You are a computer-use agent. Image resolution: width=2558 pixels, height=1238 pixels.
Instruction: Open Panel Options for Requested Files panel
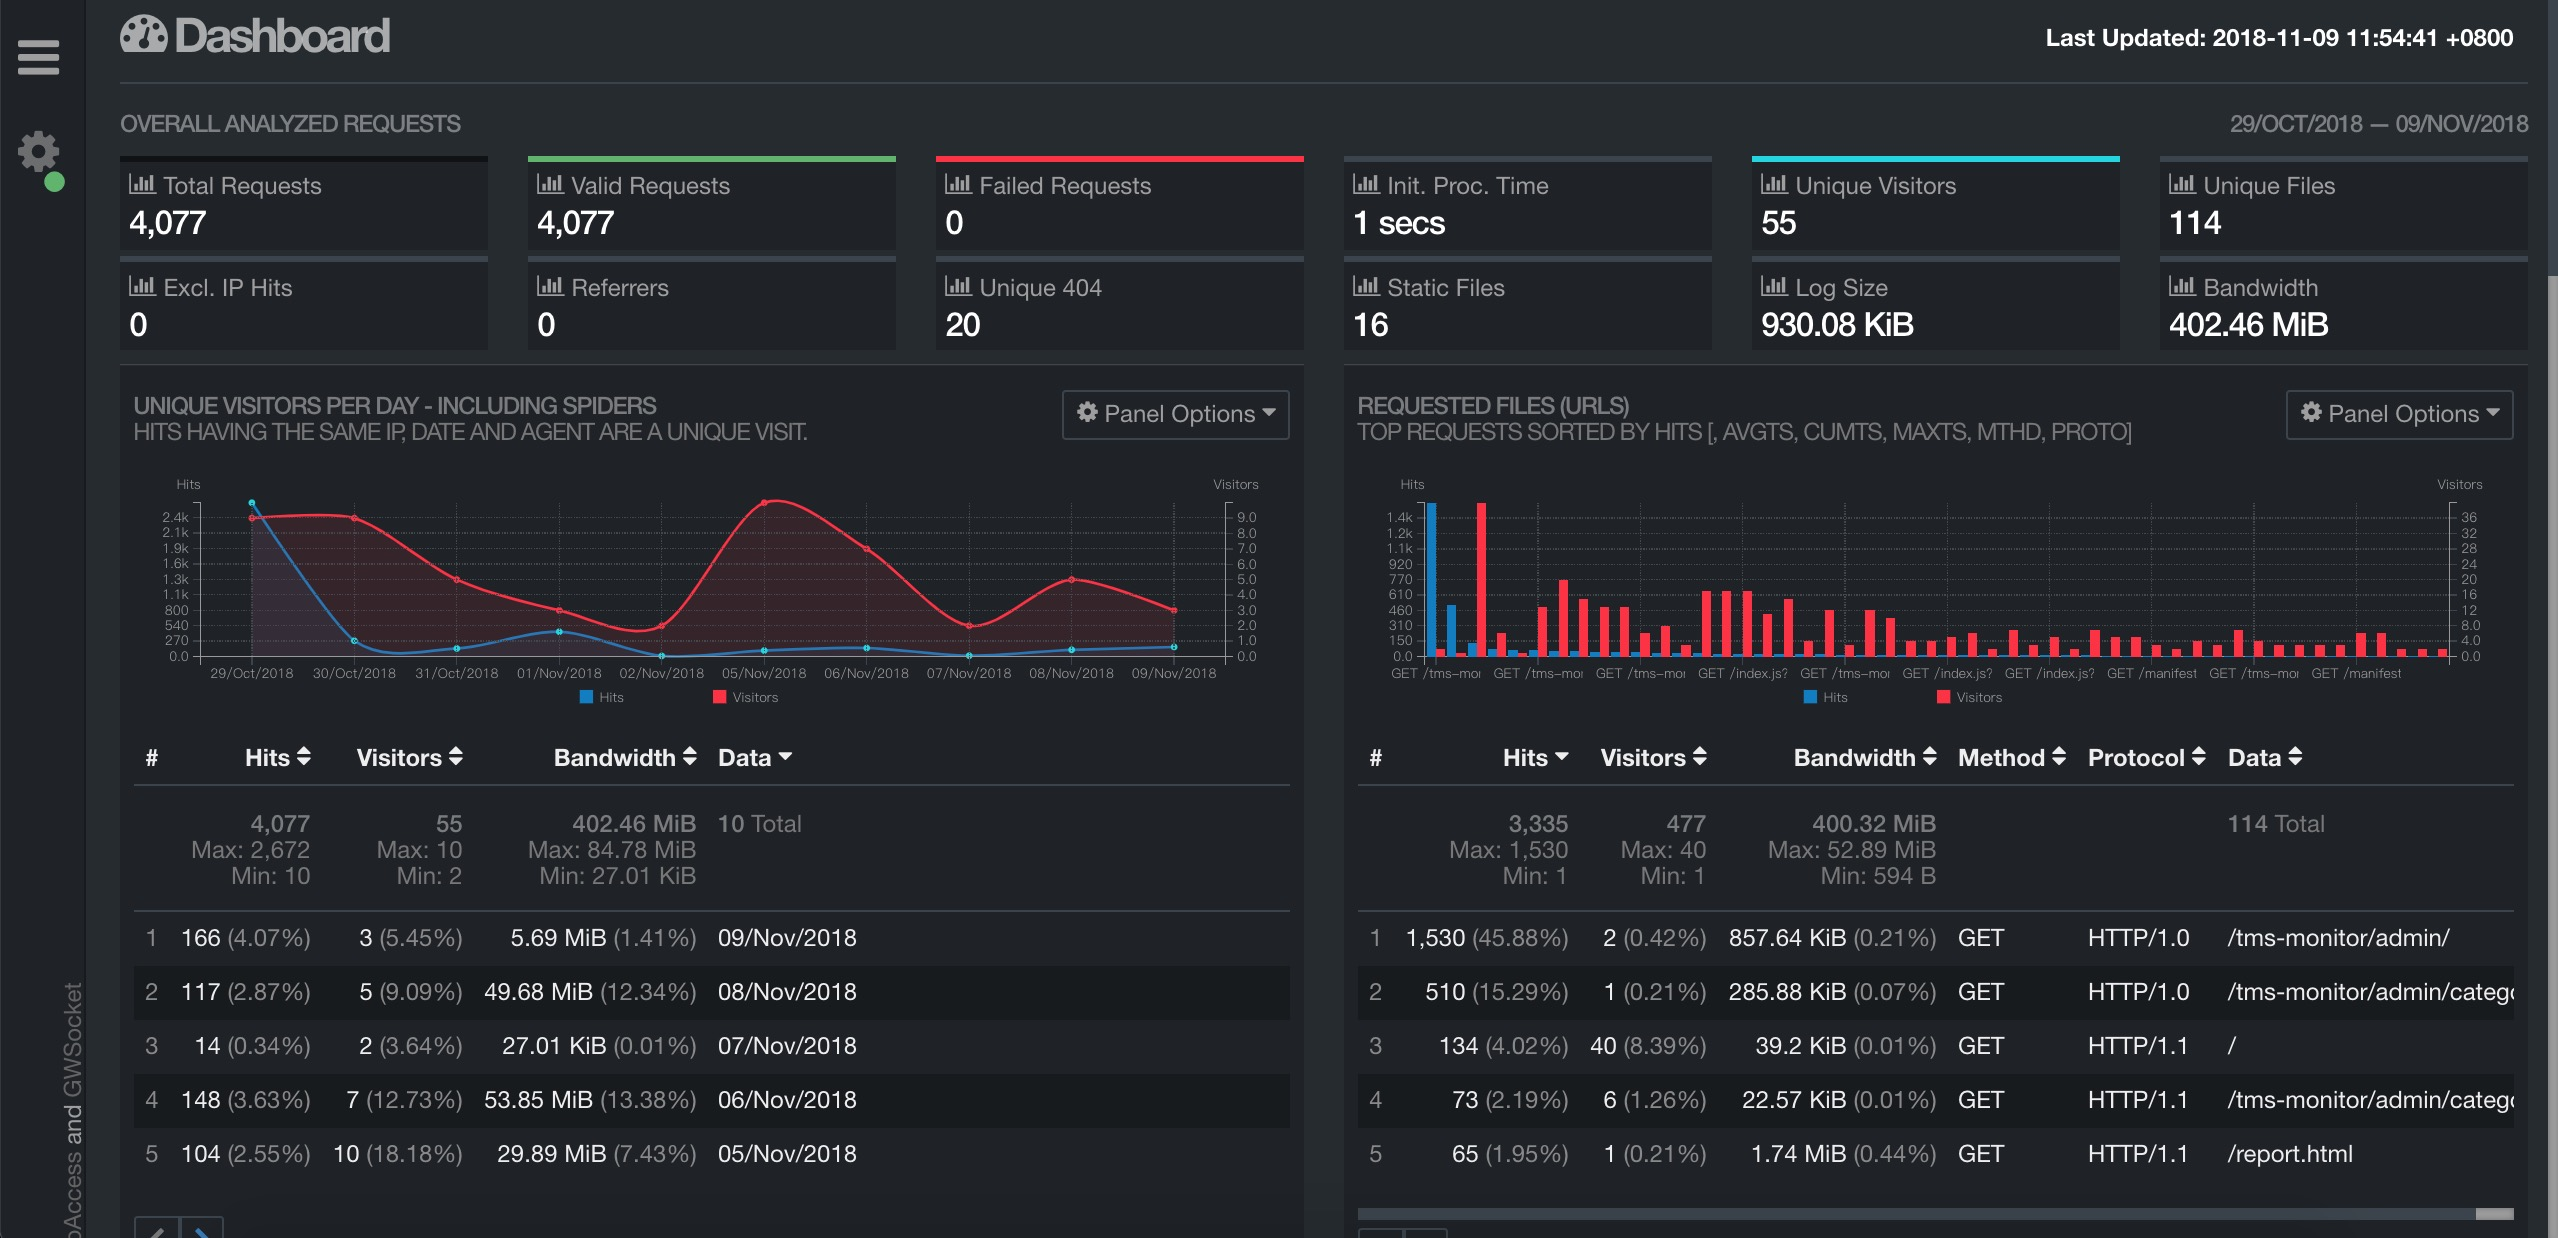point(2399,414)
